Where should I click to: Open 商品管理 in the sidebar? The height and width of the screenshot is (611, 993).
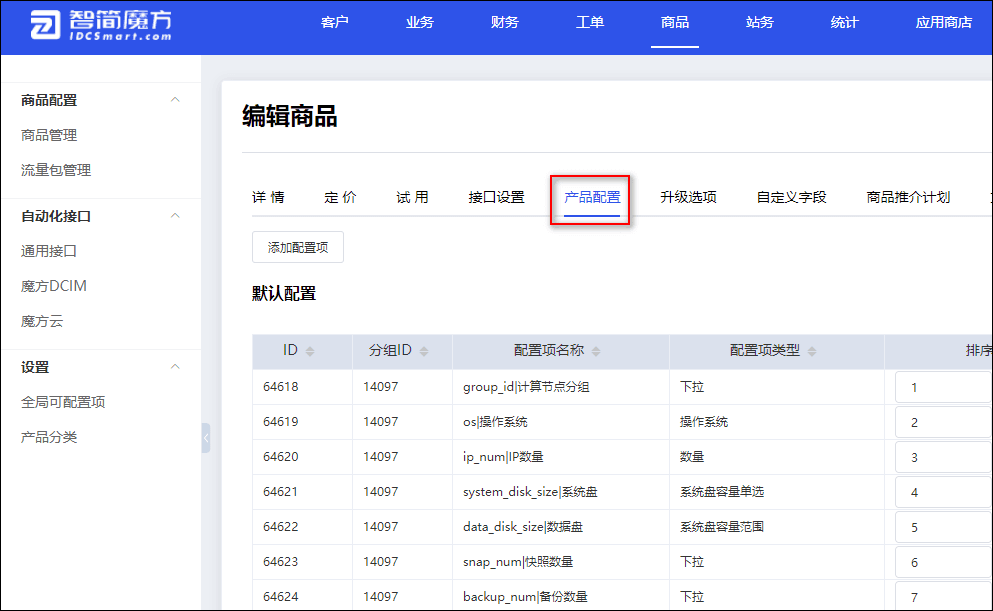[49, 135]
